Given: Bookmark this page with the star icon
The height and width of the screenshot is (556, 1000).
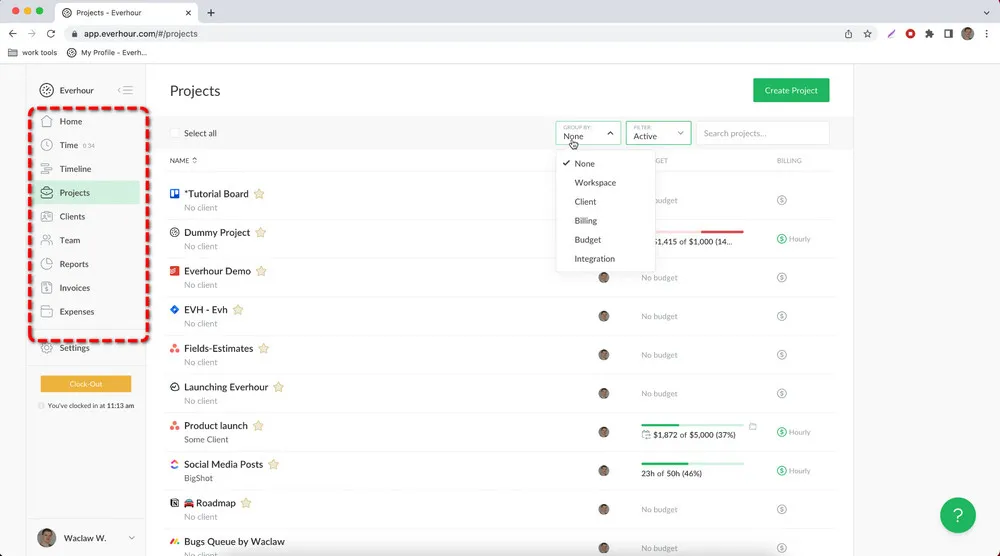Looking at the screenshot, I should click(867, 34).
